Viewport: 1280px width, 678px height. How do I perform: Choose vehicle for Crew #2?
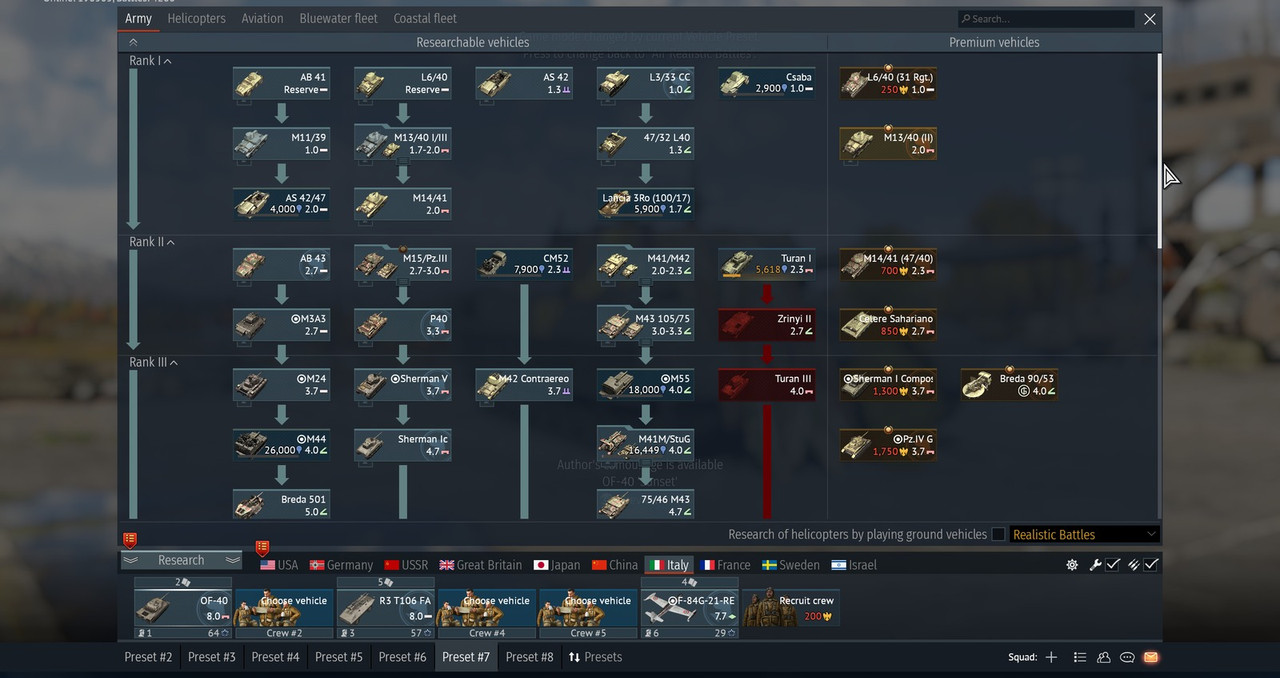tap(284, 614)
